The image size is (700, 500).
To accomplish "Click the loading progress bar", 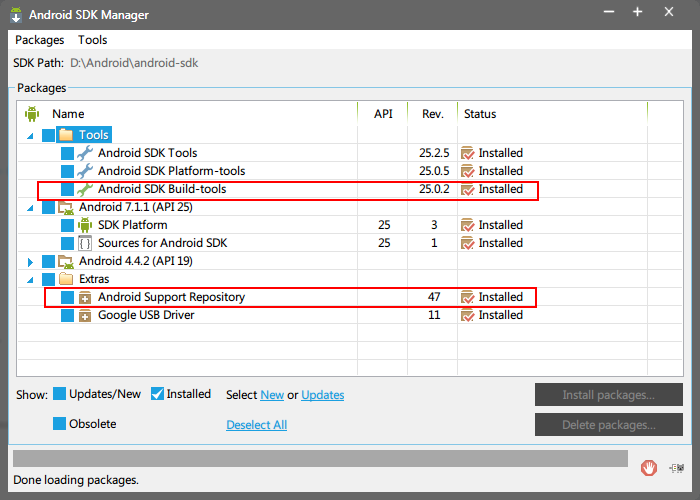I will click(320, 458).
